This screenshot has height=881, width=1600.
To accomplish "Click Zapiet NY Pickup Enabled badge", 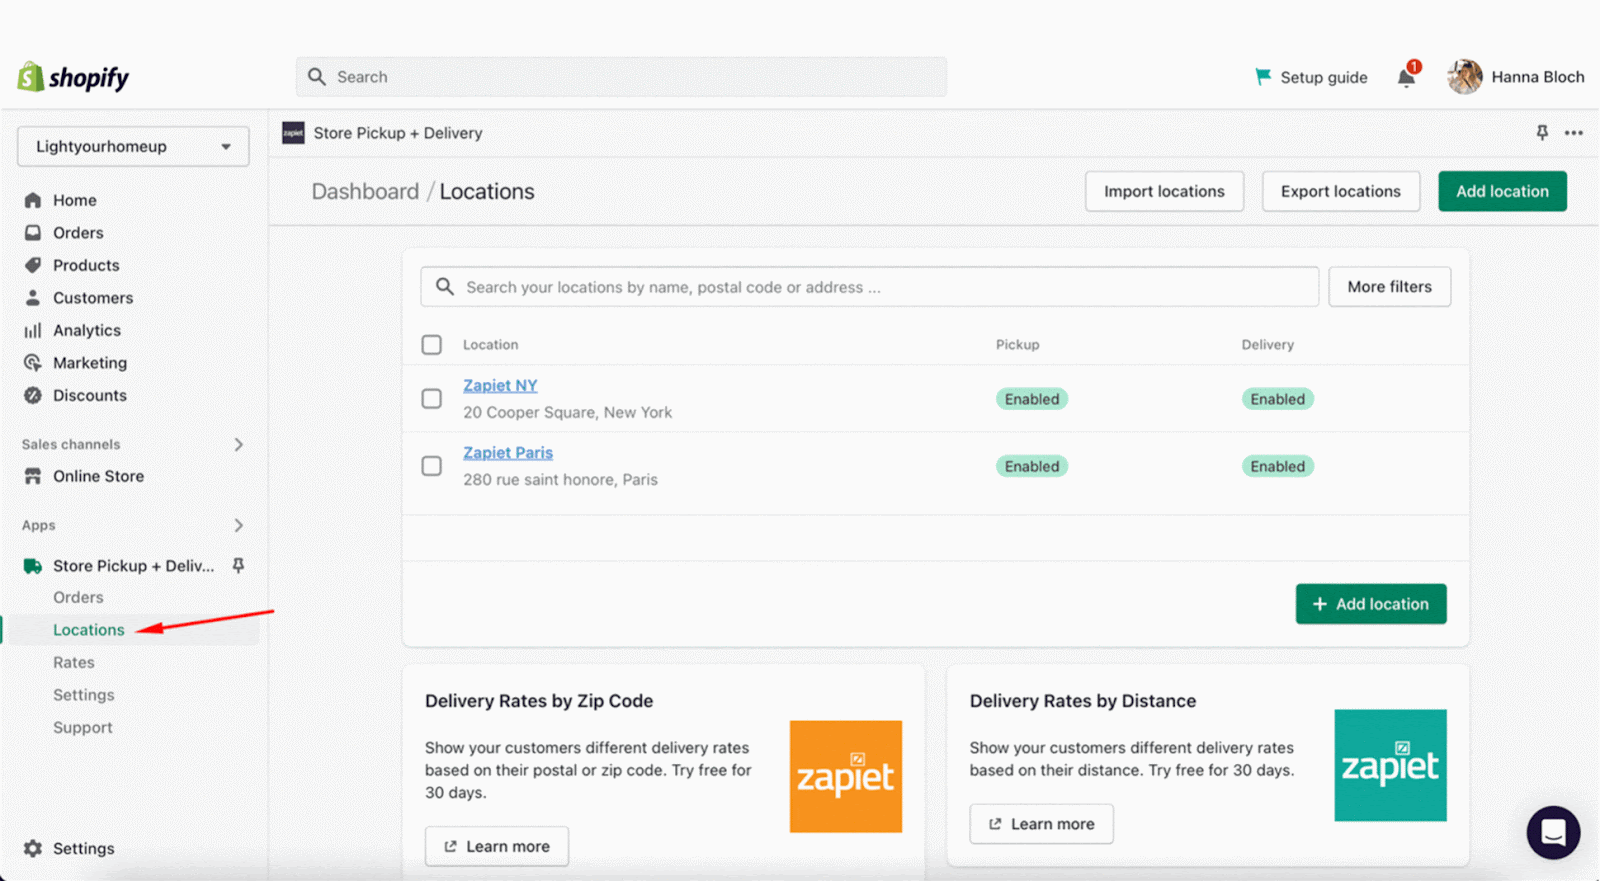I will [x=1032, y=399].
